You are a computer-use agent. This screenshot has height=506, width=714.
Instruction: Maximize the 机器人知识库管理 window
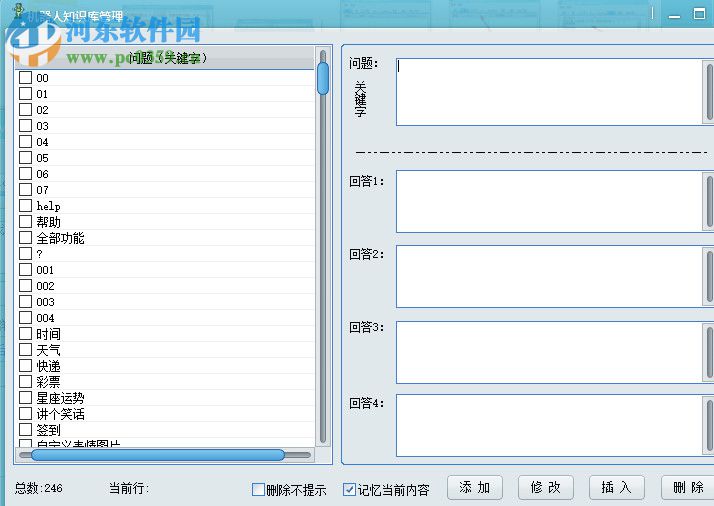tap(699, 14)
